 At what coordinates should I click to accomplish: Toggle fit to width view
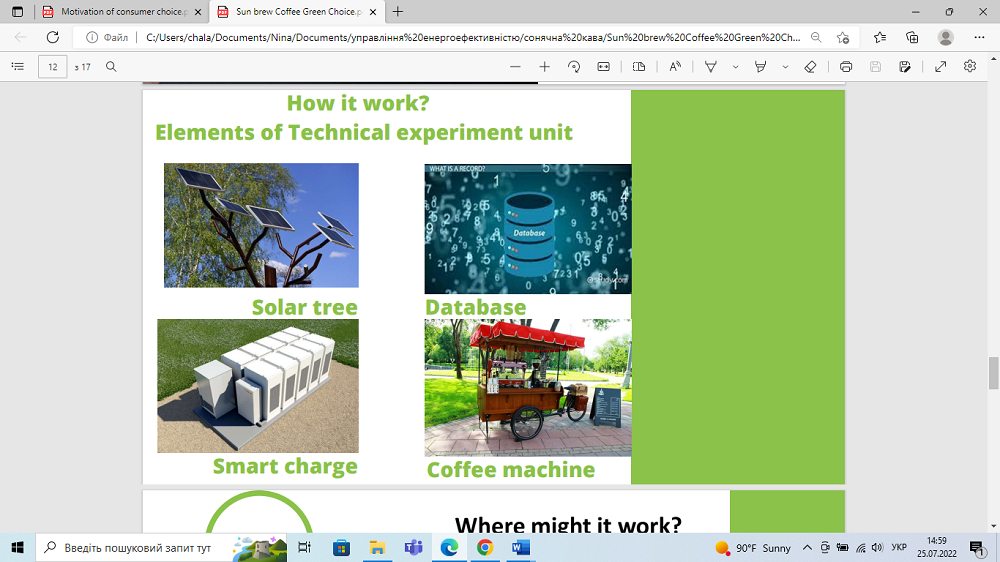point(603,67)
